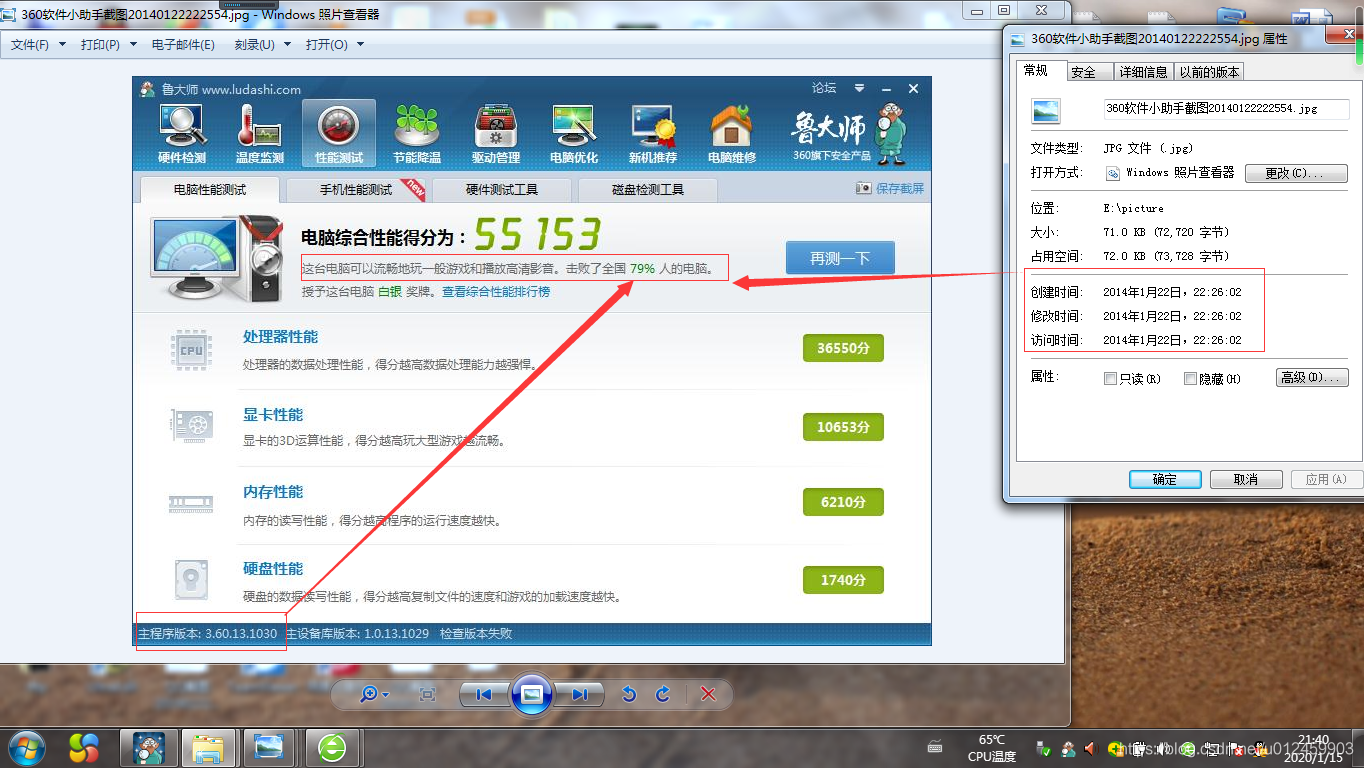
Task: Go to next photo in viewer
Action: (x=579, y=694)
